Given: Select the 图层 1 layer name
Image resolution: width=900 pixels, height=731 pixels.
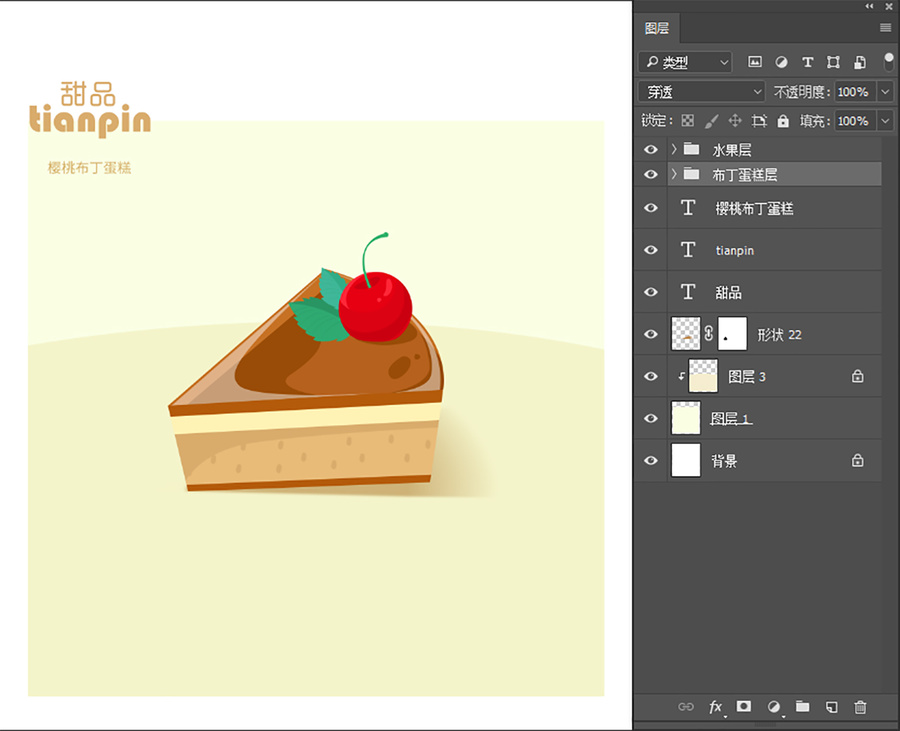Looking at the screenshot, I should pos(731,419).
